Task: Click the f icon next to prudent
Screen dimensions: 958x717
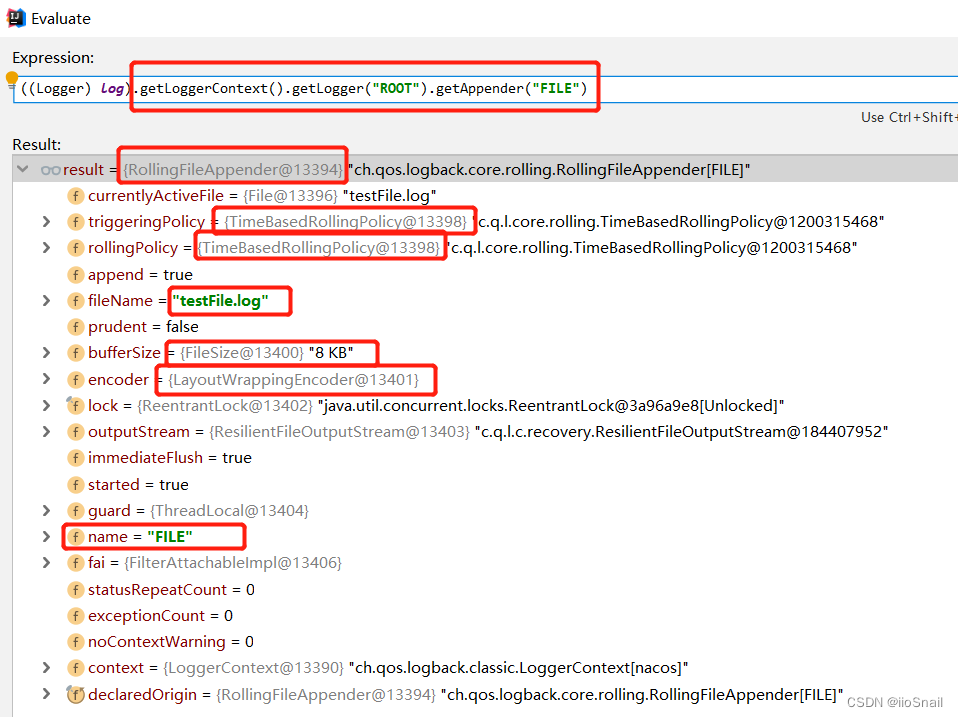Action: click(76, 326)
